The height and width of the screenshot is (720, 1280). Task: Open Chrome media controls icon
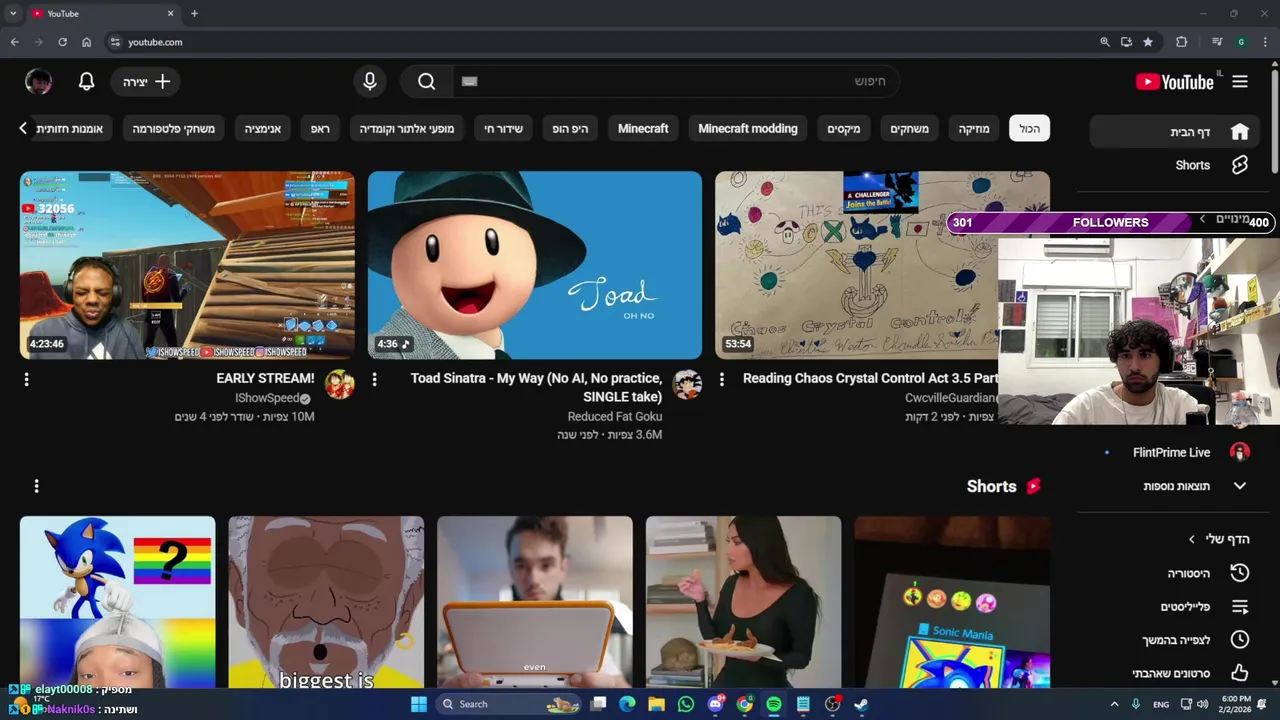[1217, 42]
